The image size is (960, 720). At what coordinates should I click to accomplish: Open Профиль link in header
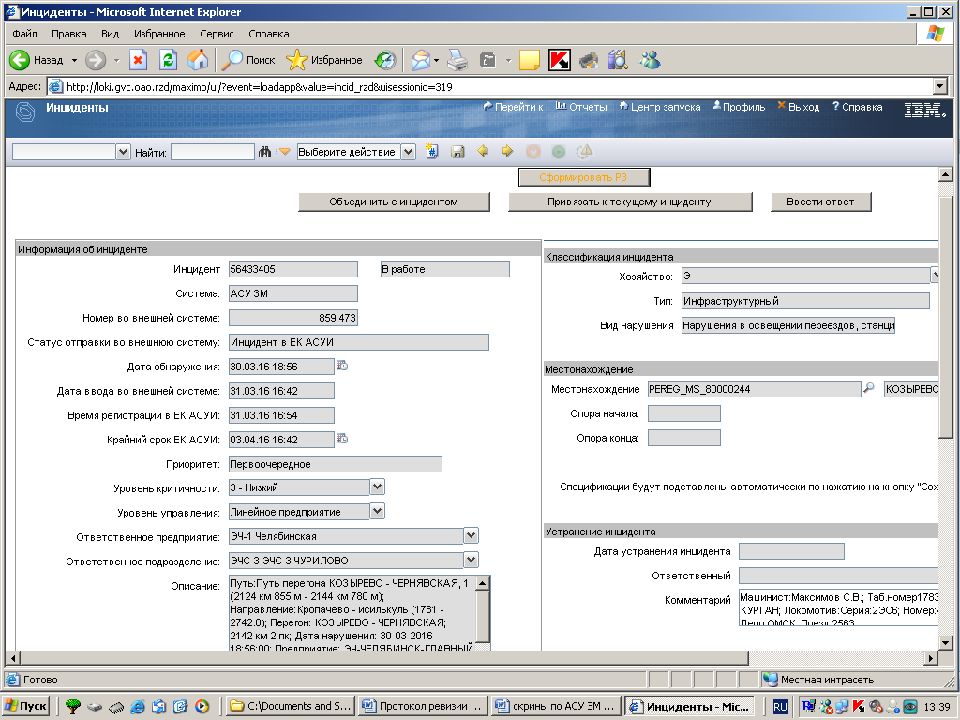coord(738,107)
